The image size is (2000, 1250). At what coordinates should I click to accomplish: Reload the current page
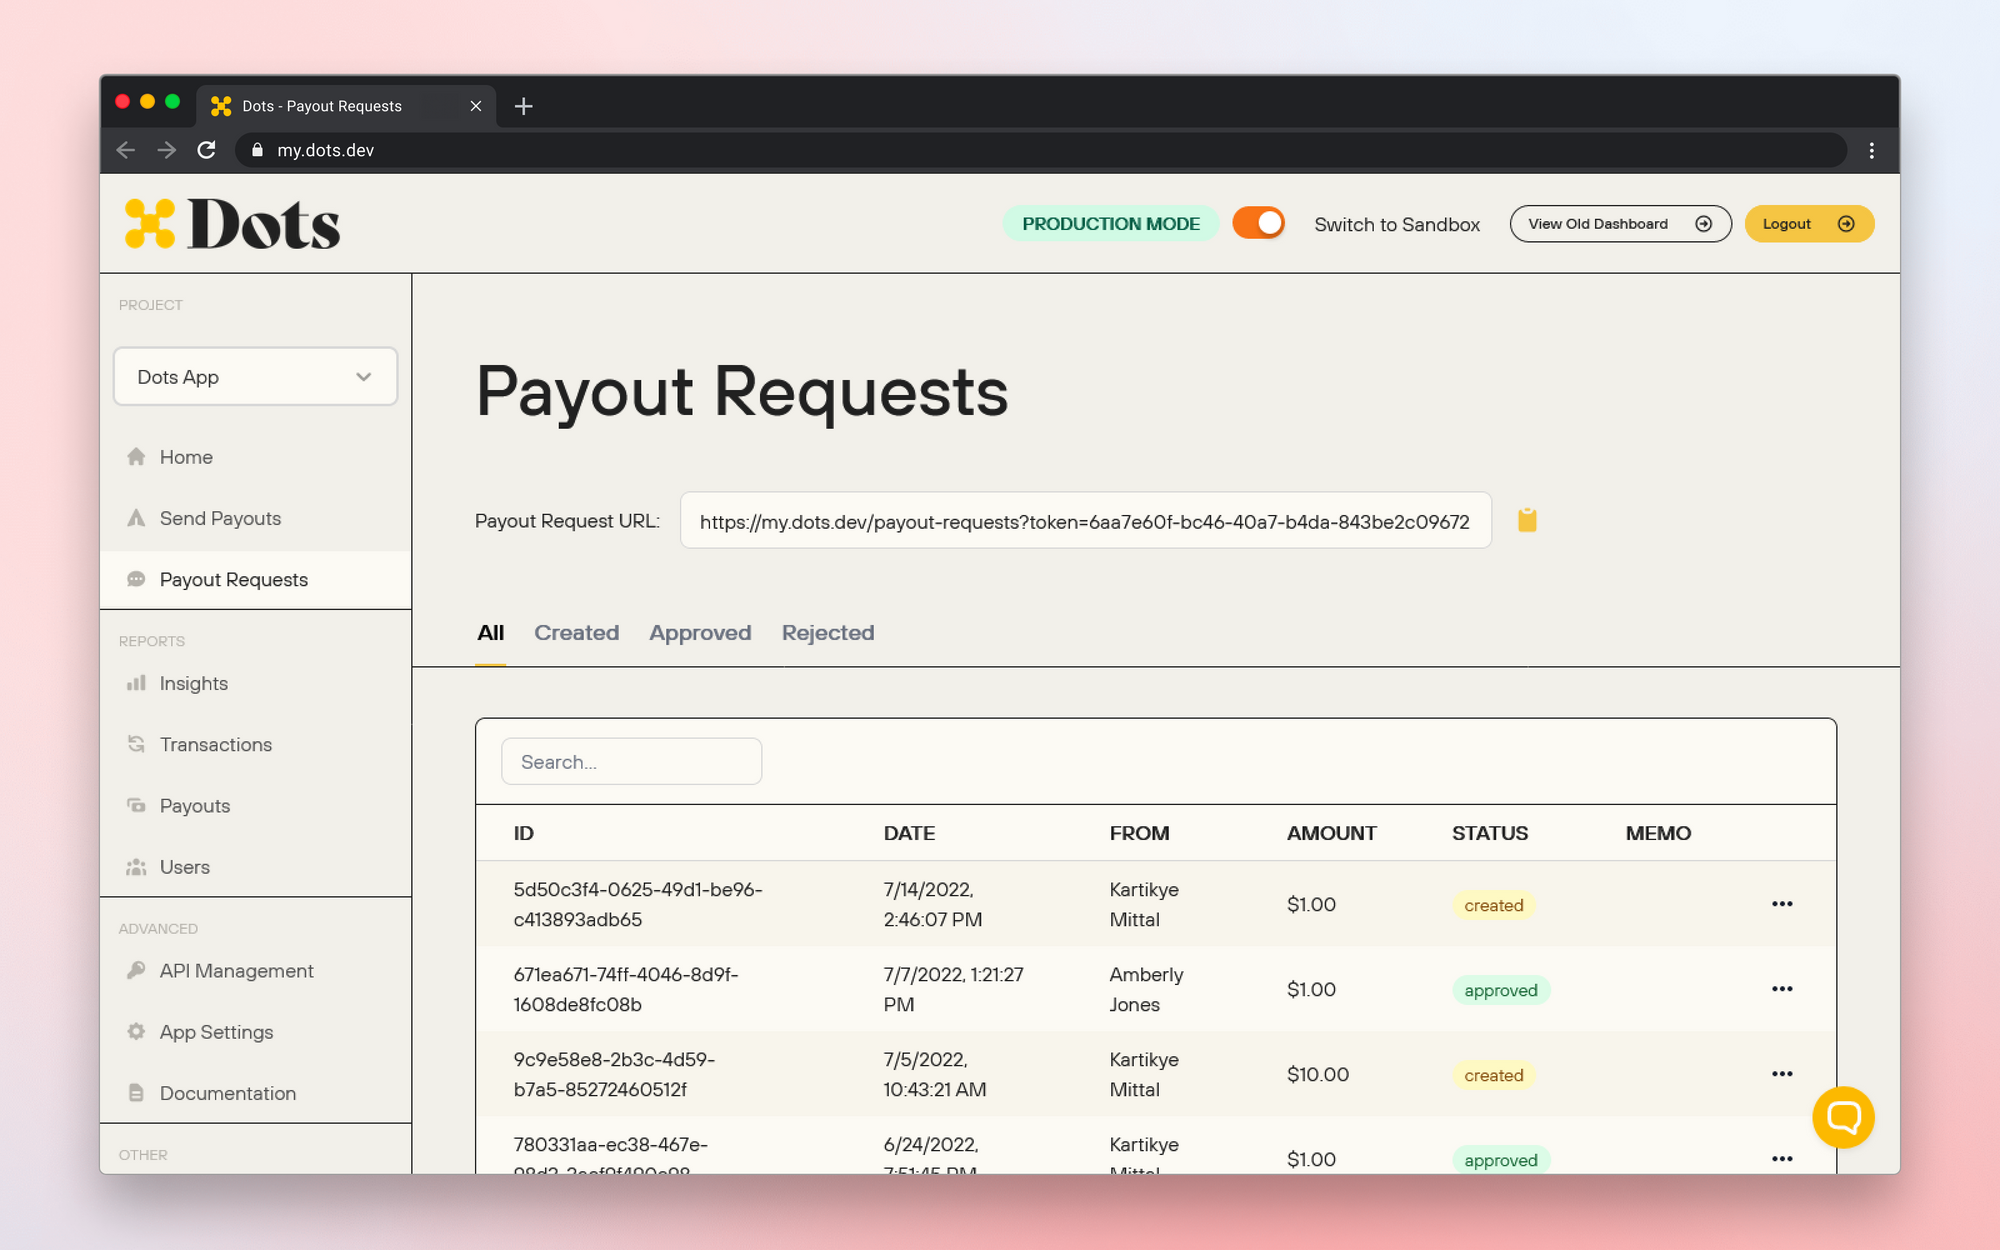point(207,150)
